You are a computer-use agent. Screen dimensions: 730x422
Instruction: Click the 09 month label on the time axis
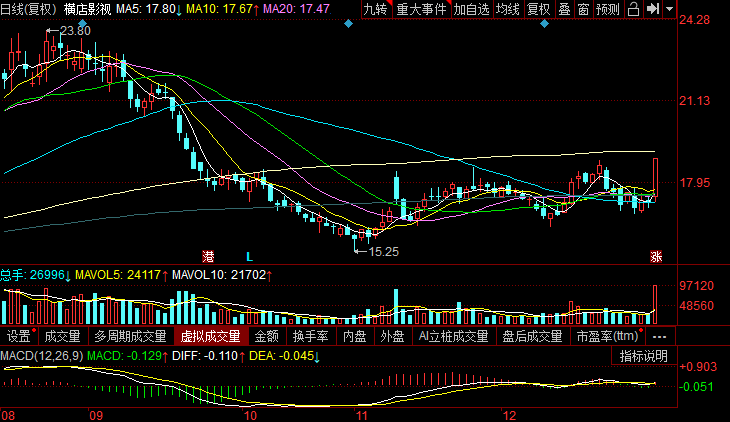click(96, 415)
